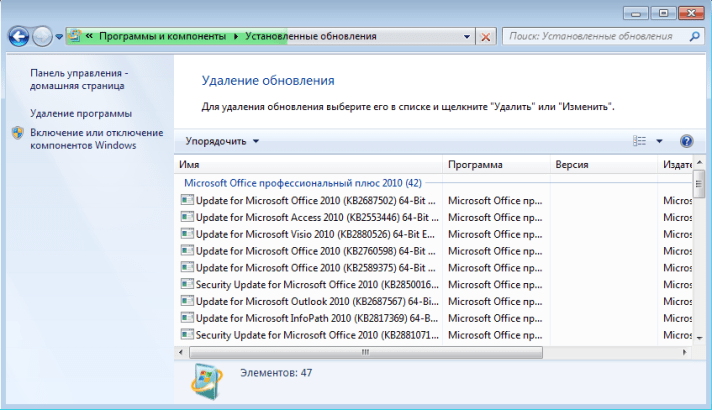Click the greyed Forward navigation arrow
This screenshot has width=712, height=410.
[x=42, y=36]
